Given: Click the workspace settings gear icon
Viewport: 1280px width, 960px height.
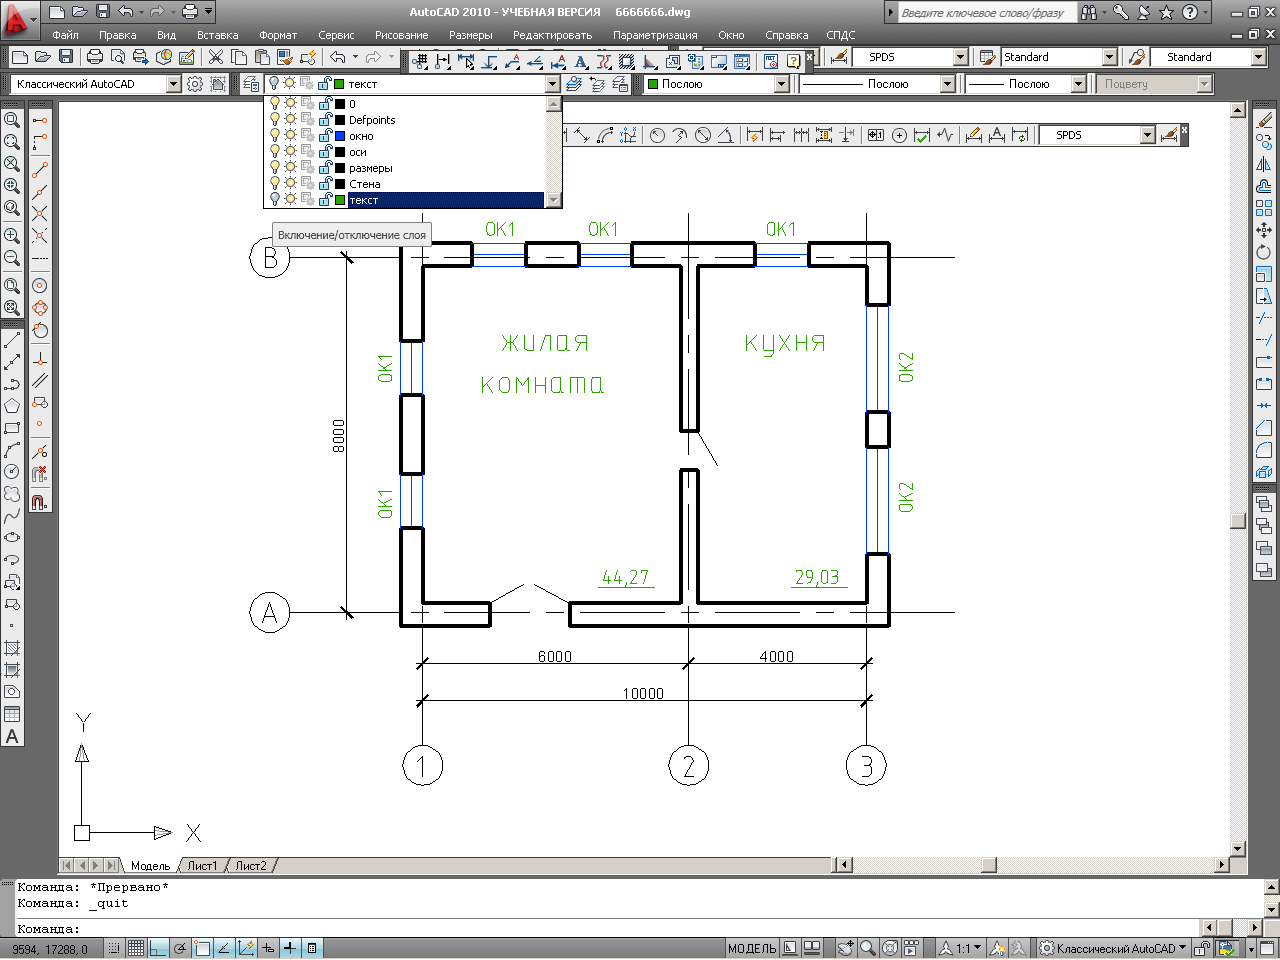Looking at the screenshot, I should pyautogui.click(x=195, y=84).
